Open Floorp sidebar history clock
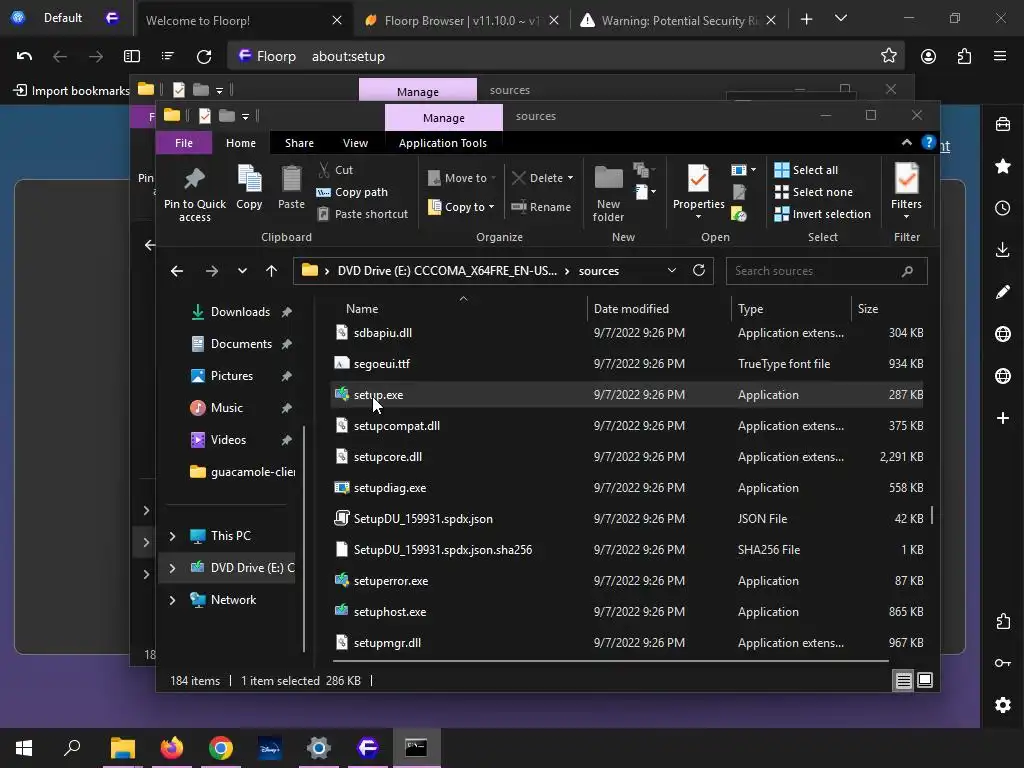The width and height of the screenshot is (1024, 768). click(1002, 208)
